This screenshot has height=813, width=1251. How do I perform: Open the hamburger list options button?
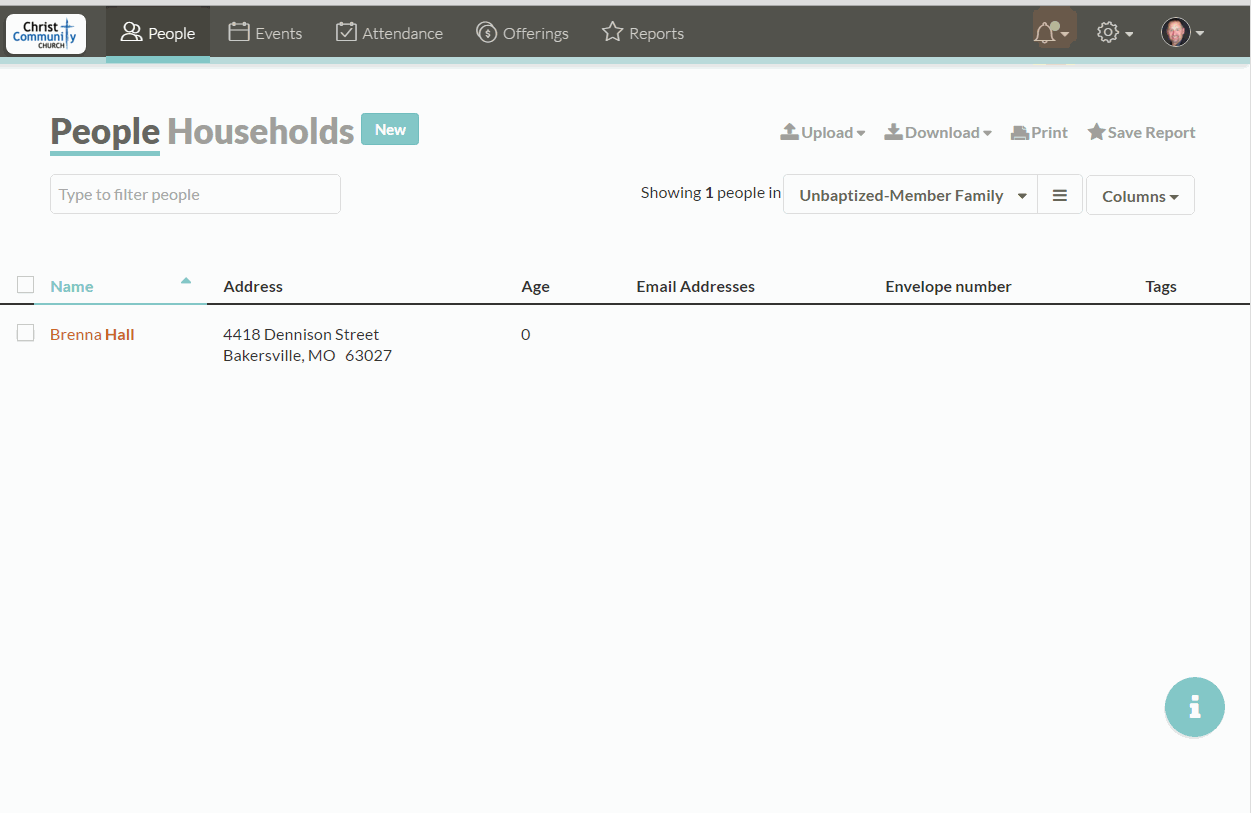coord(1060,195)
